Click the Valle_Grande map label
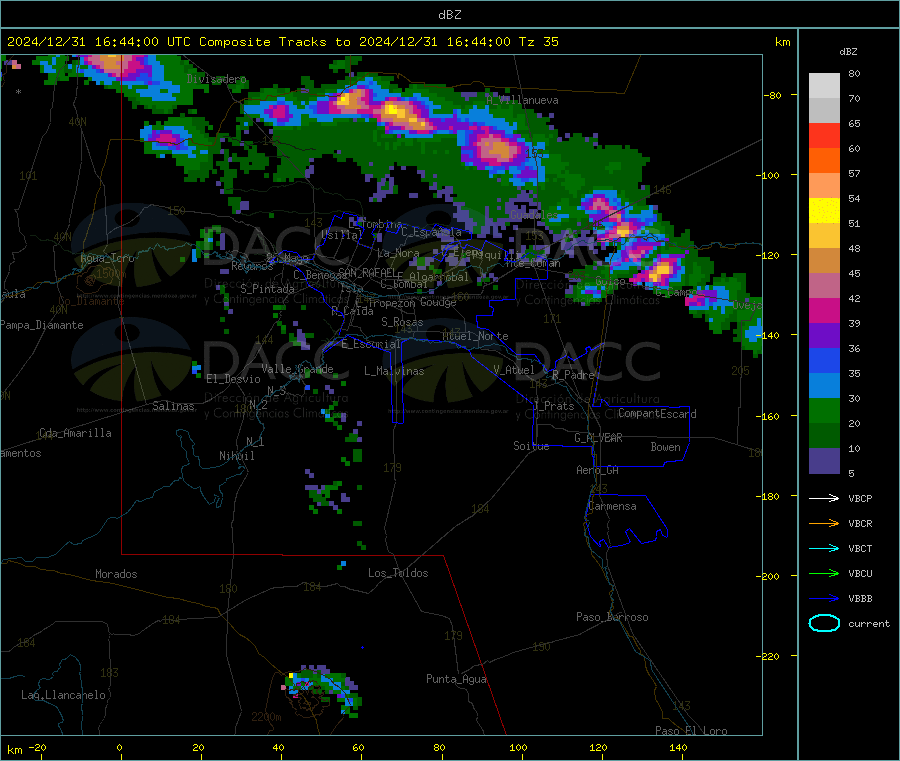This screenshot has height=761, width=900. [x=297, y=369]
